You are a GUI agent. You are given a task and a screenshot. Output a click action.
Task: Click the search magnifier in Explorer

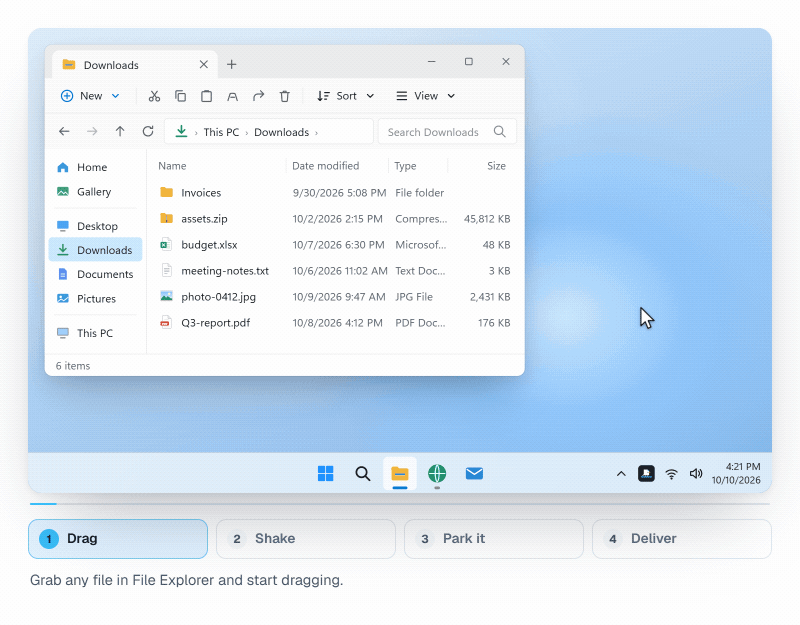click(x=499, y=132)
